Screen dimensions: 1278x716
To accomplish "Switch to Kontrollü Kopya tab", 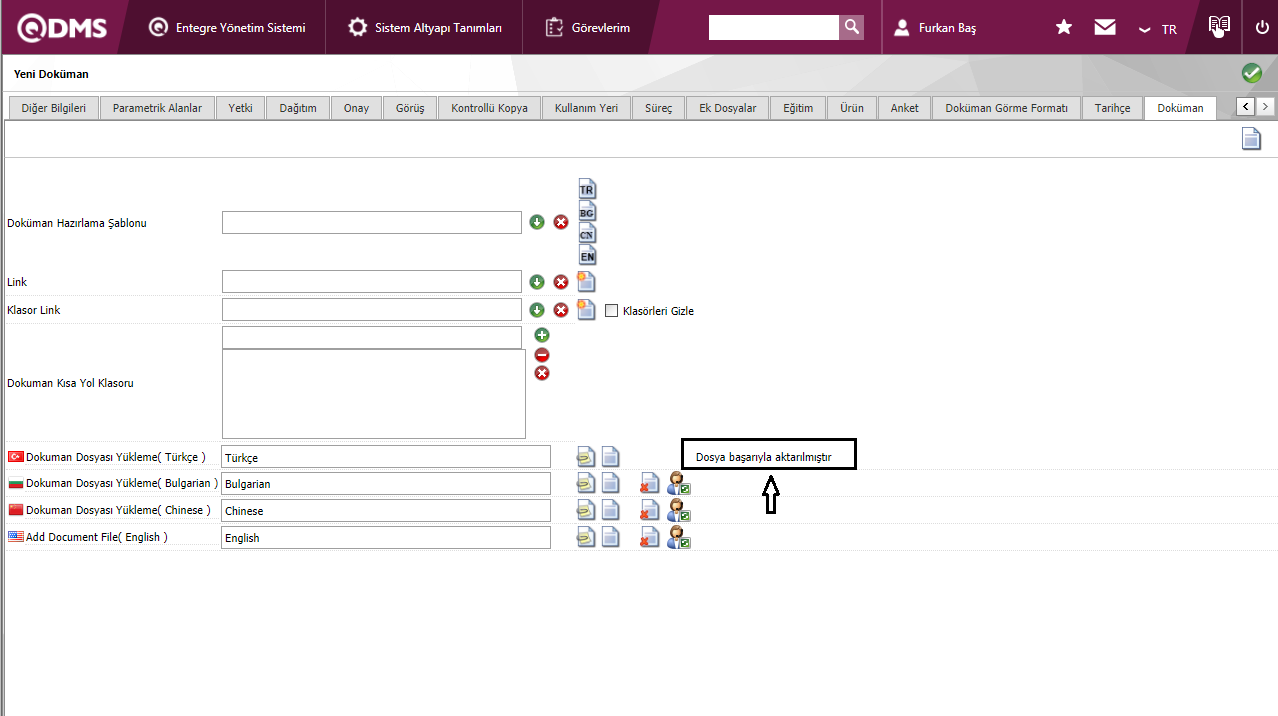I will 489,108.
